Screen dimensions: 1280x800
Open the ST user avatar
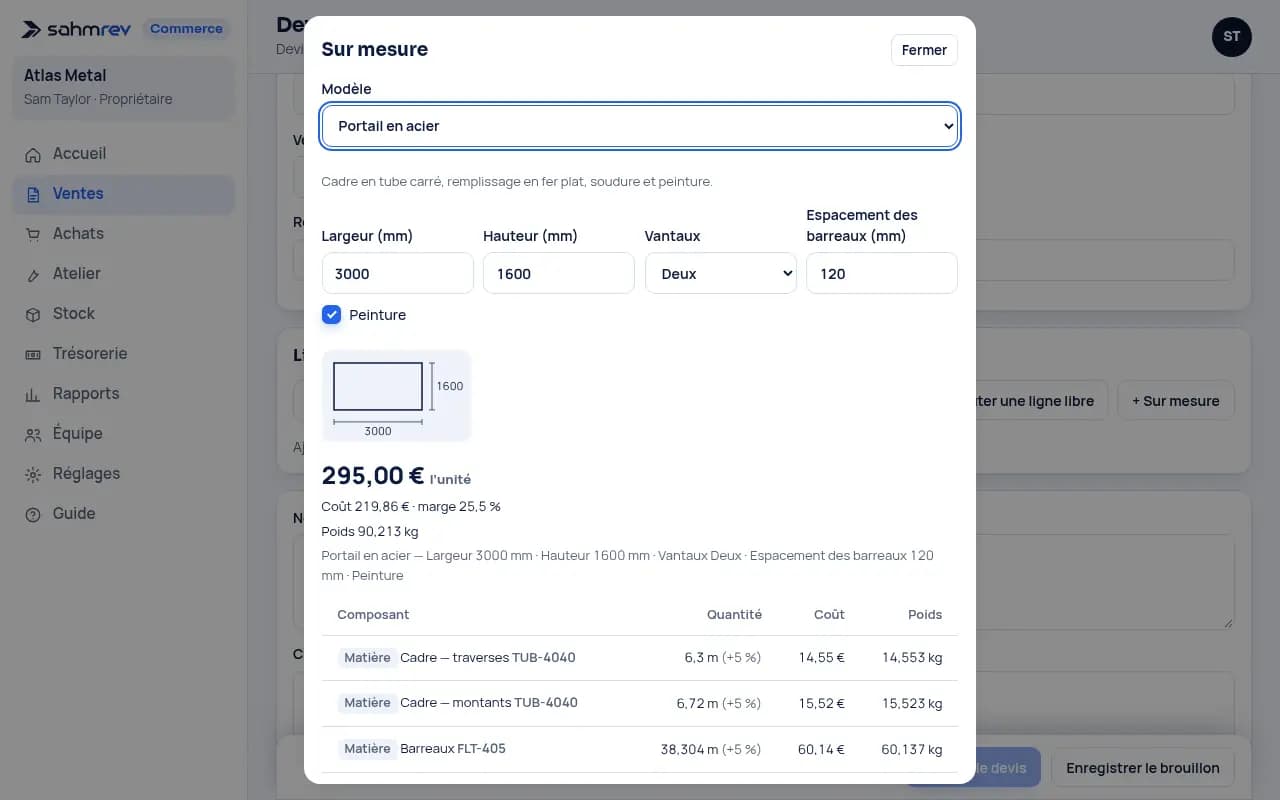1231,37
